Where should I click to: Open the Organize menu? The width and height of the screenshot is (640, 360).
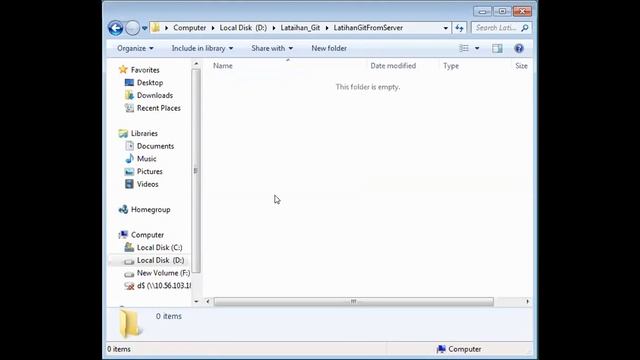click(x=135, y=48)
